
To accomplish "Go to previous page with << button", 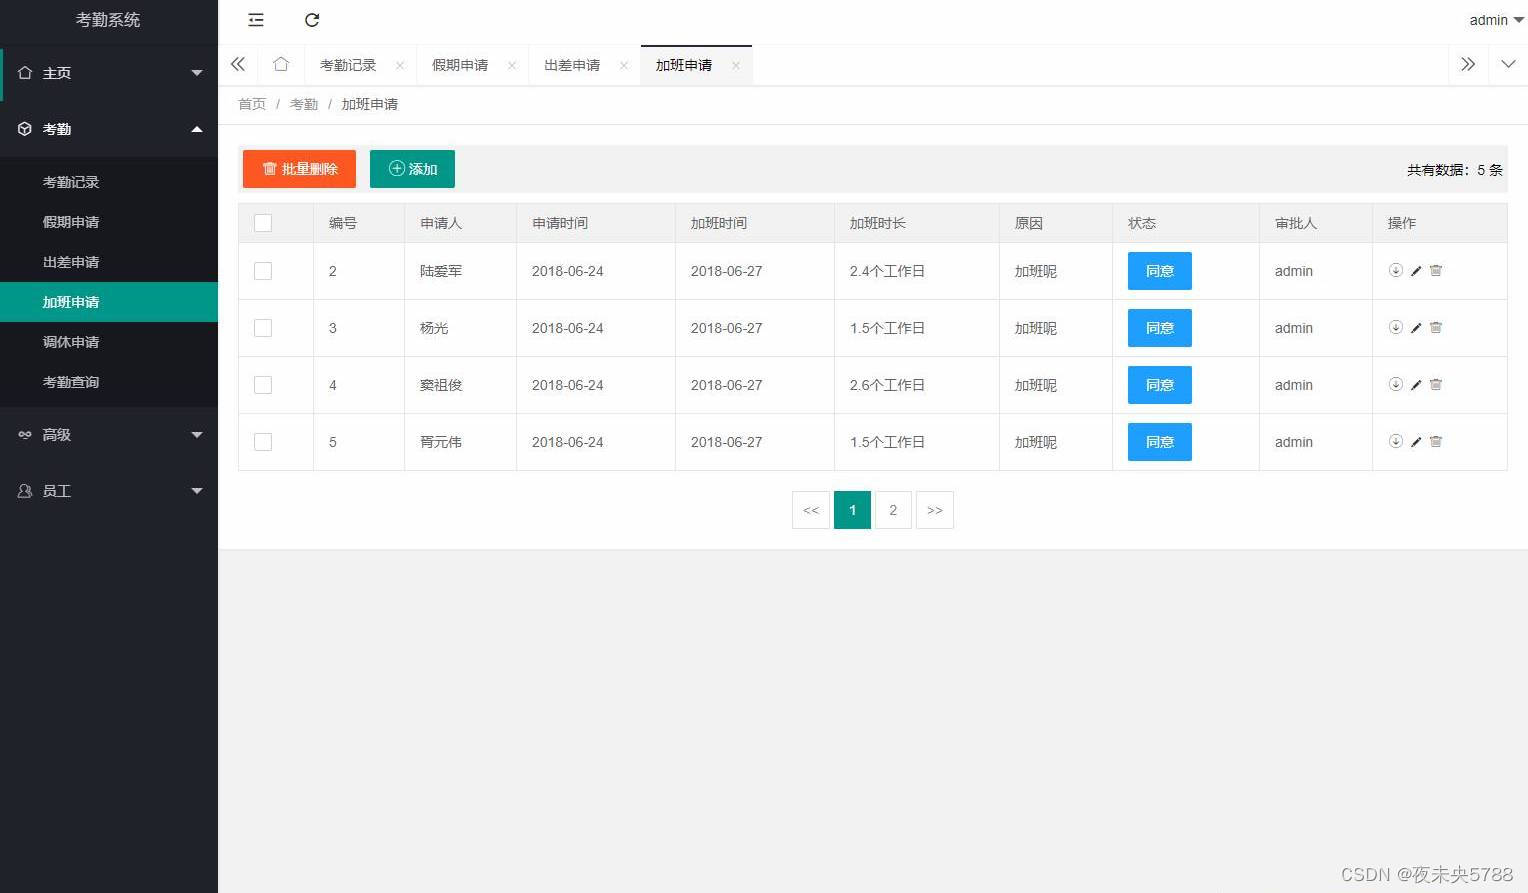I will click(811, 510).
